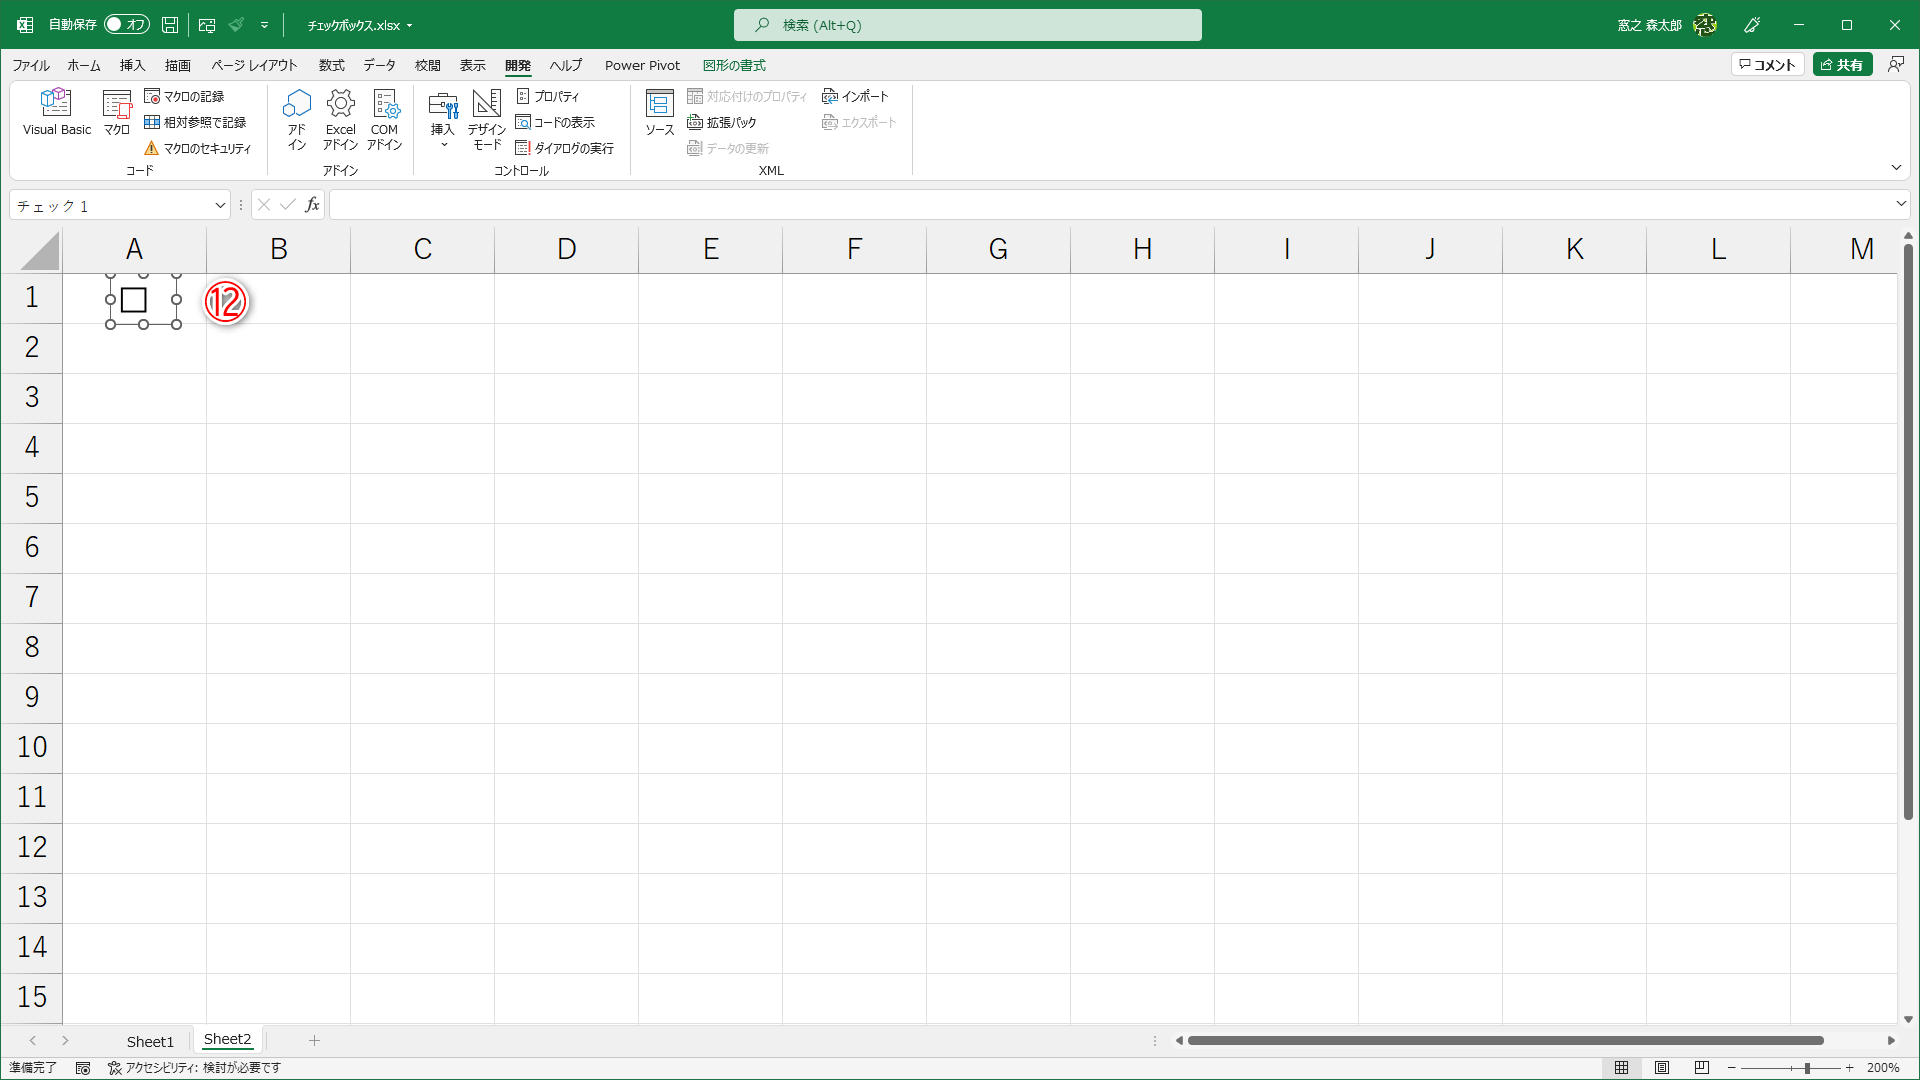Viewport: 1920px width, 1080px height.
Task: Switch to the Sheet1 tab
Action: (150, 1040)
